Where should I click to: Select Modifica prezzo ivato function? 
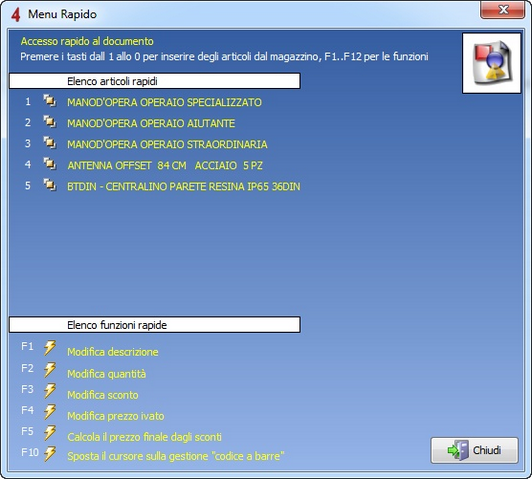(116, 416)
